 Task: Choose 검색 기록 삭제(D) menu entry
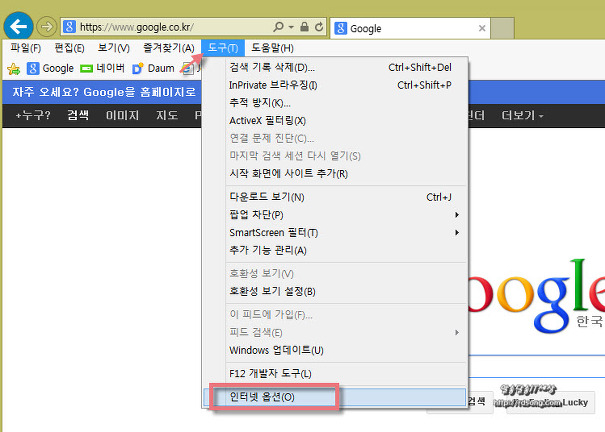(x=272, y=67)
